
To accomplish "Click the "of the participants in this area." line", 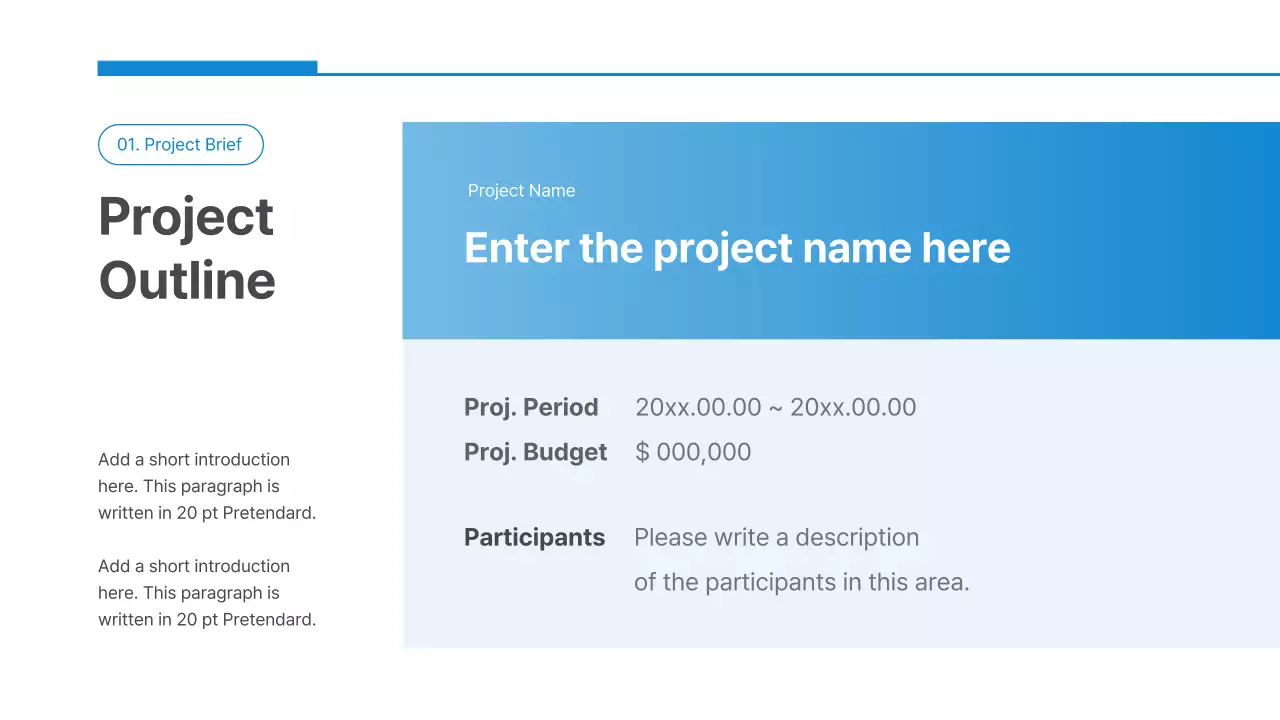I will 801,582.
